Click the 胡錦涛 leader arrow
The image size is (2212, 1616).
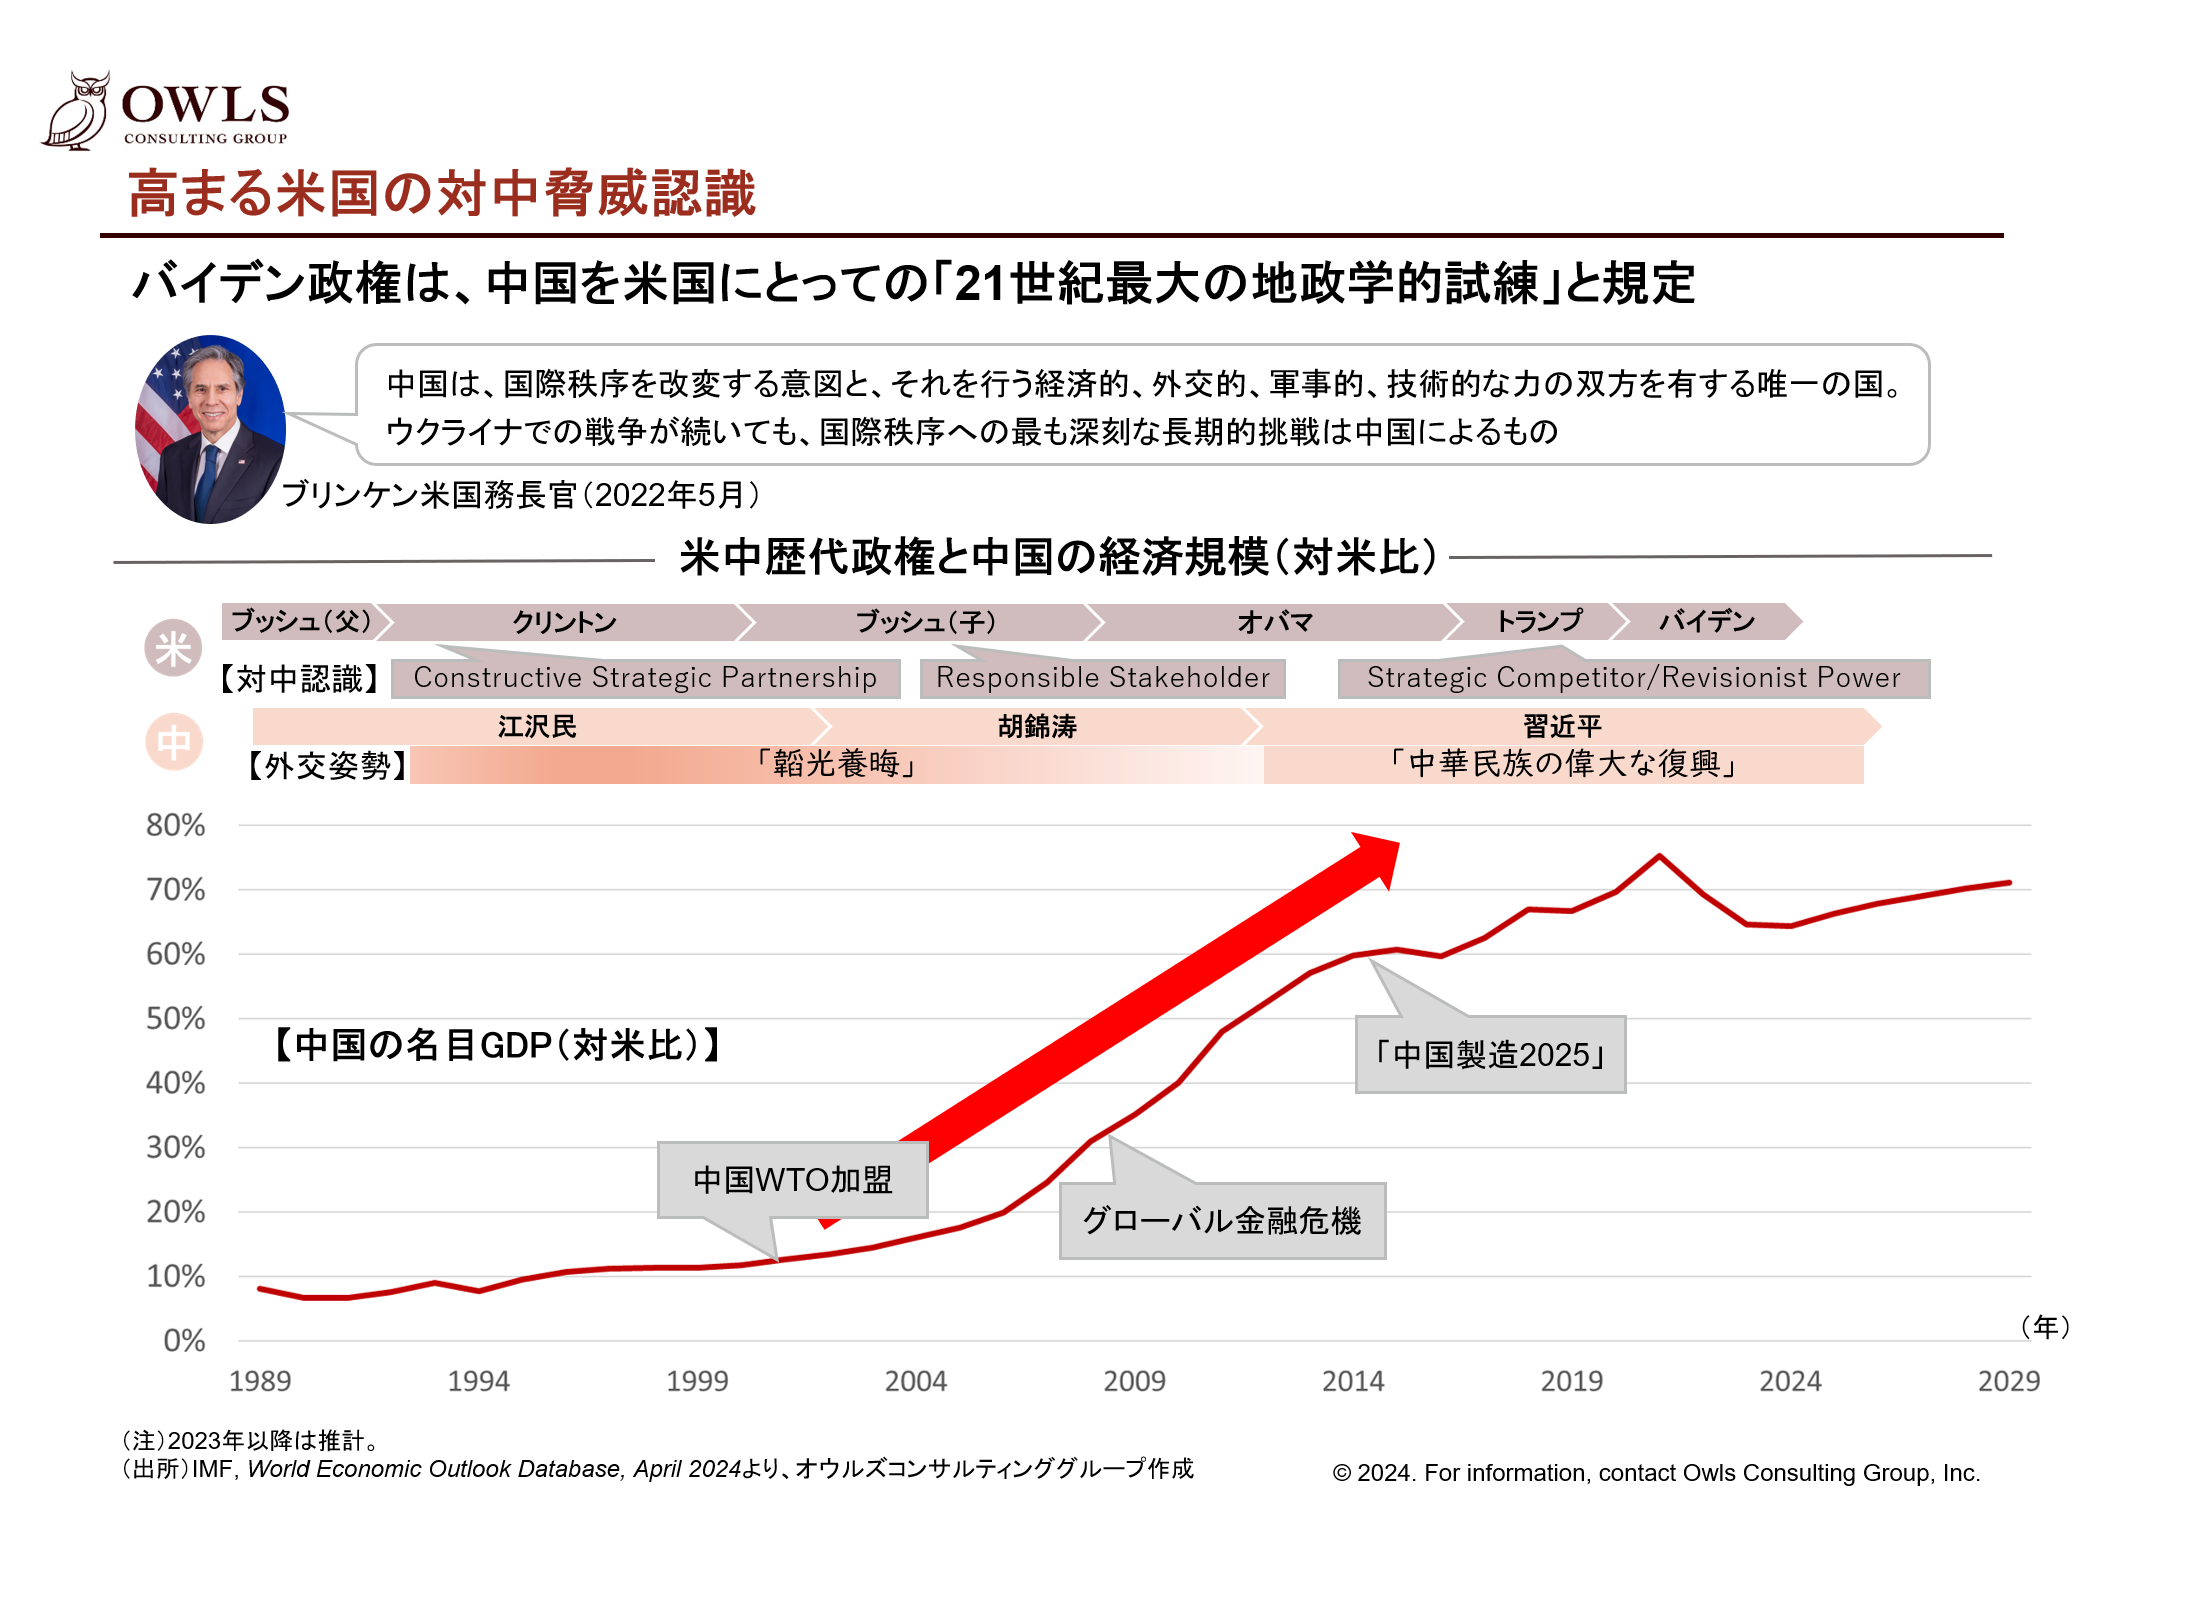(1037, 726)
